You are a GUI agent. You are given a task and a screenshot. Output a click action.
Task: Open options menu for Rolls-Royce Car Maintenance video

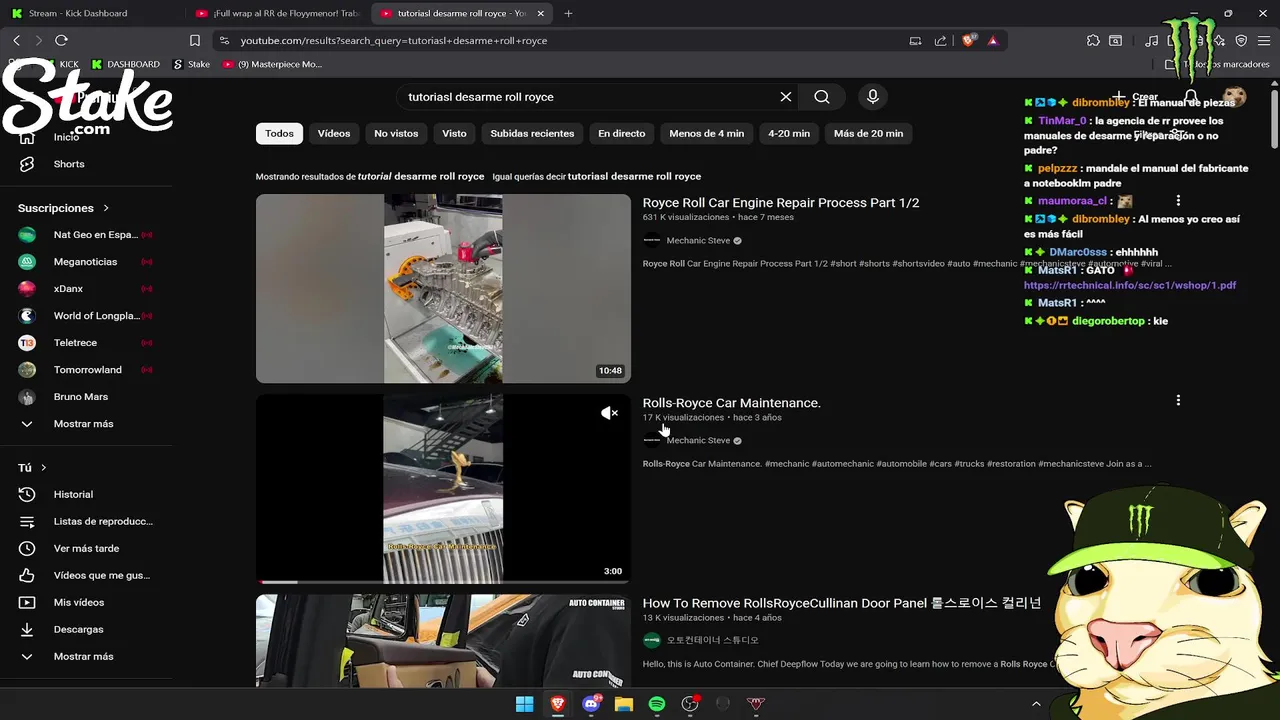click(x=1178, y=400)
